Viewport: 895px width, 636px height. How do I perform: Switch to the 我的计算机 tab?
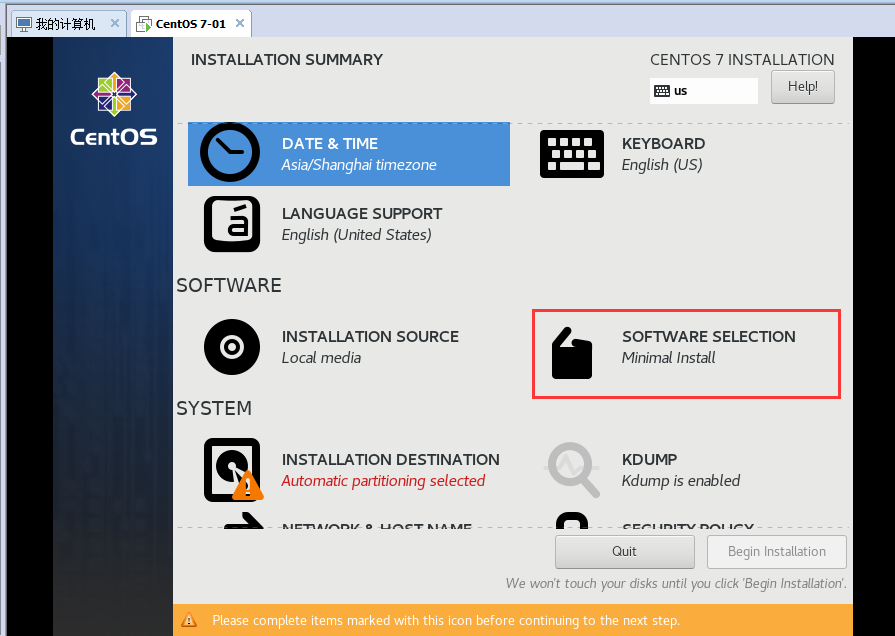click(x=66, y=24)
